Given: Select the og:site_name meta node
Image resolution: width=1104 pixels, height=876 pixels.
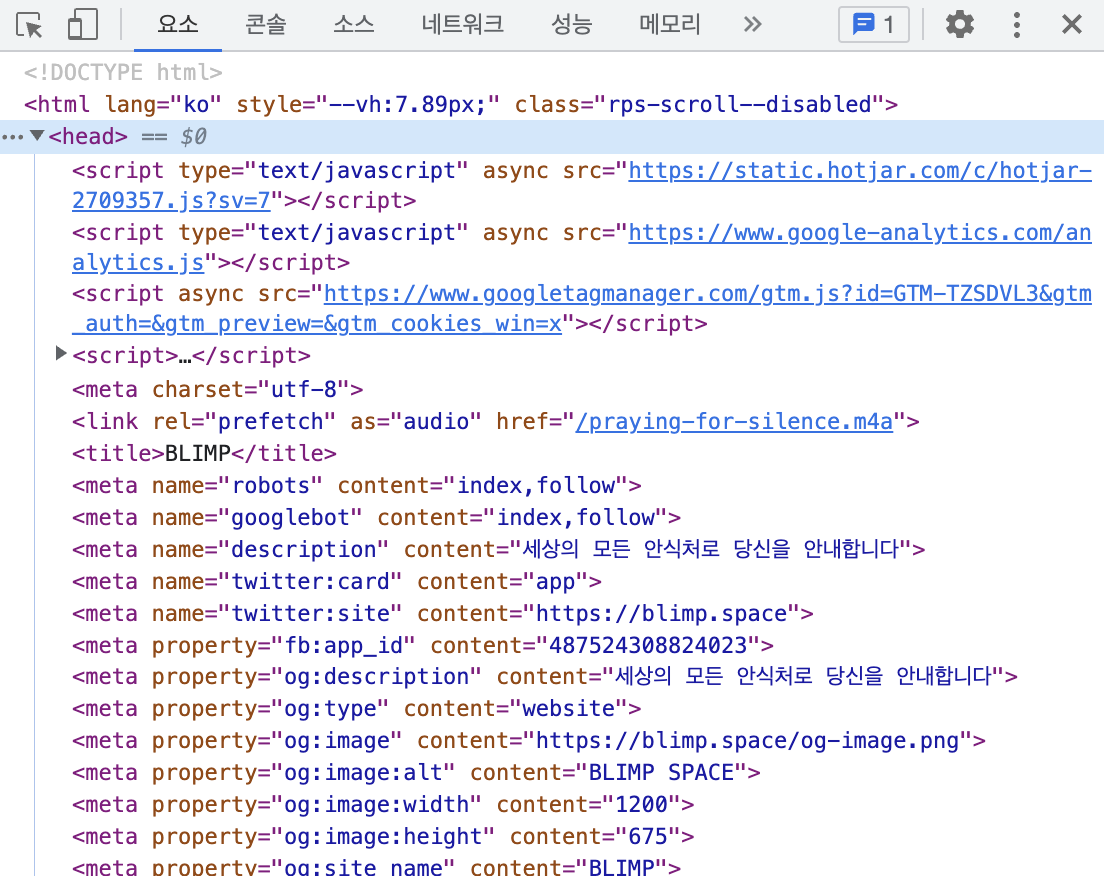Looking at the screenshot, I should pos(377,866).
